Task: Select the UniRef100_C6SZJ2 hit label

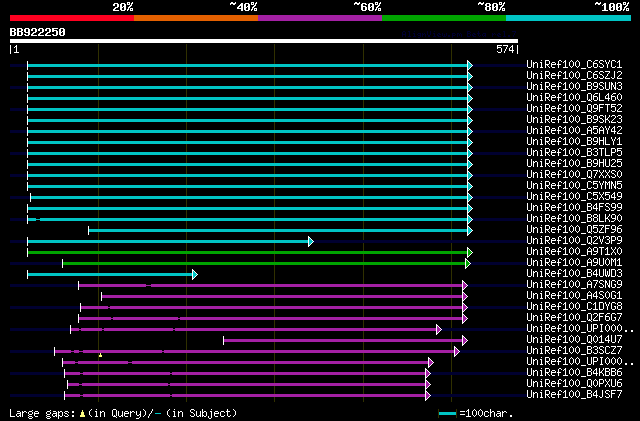Action: coord(574,75)
